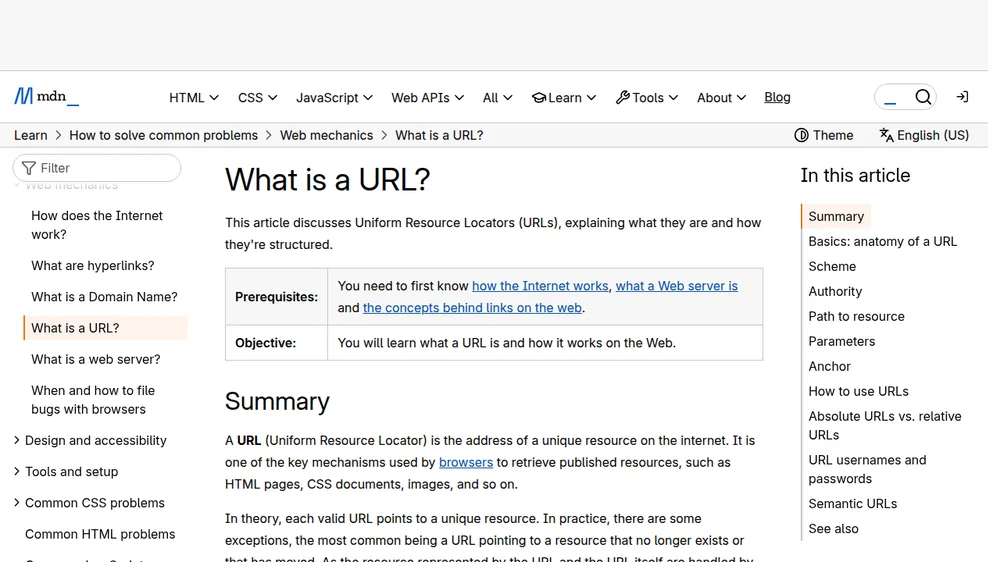Click the Filter sidebar input
The height and width of the screenshot is (562, 1000).
click(x=97, y=168)
